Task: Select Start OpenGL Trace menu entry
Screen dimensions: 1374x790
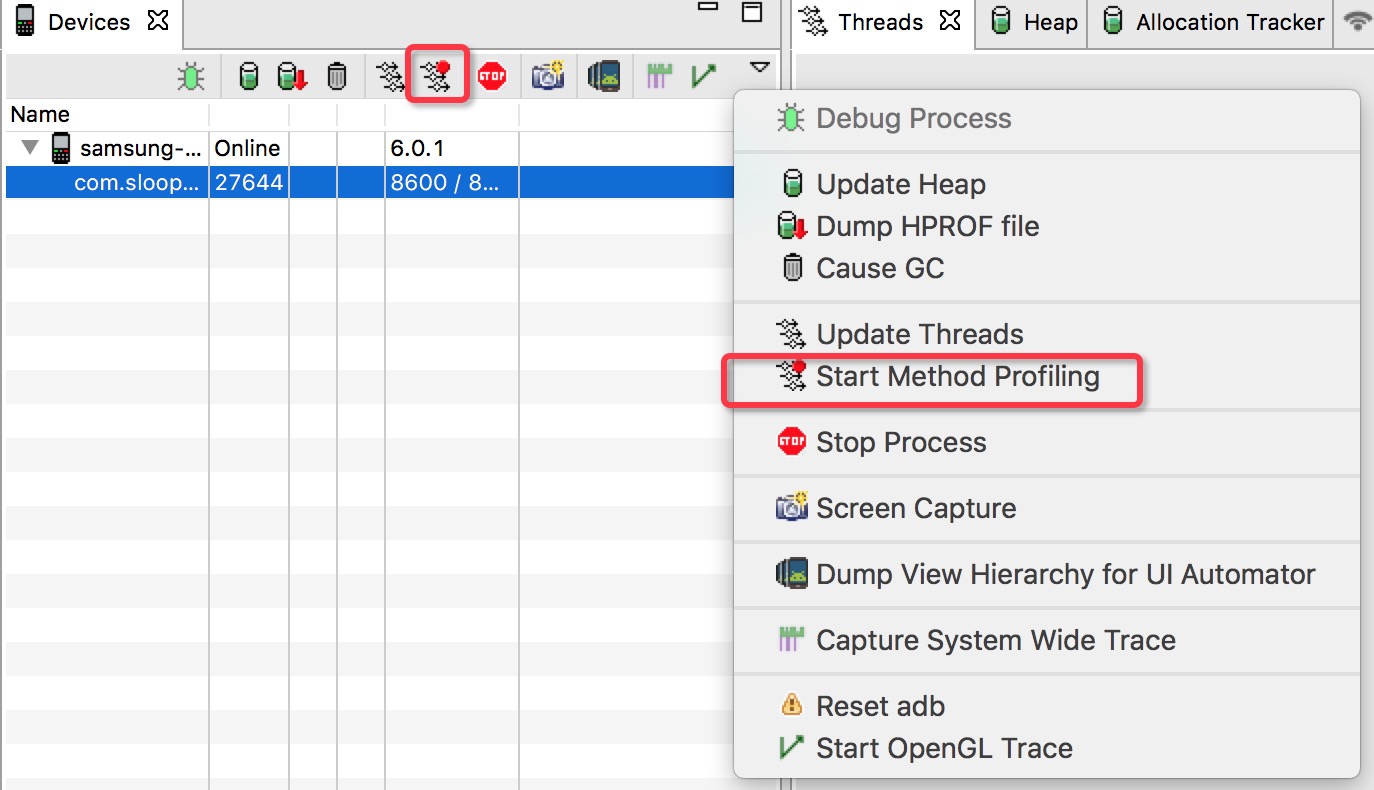Action: pyautogui.click(x=1047, y=748)
